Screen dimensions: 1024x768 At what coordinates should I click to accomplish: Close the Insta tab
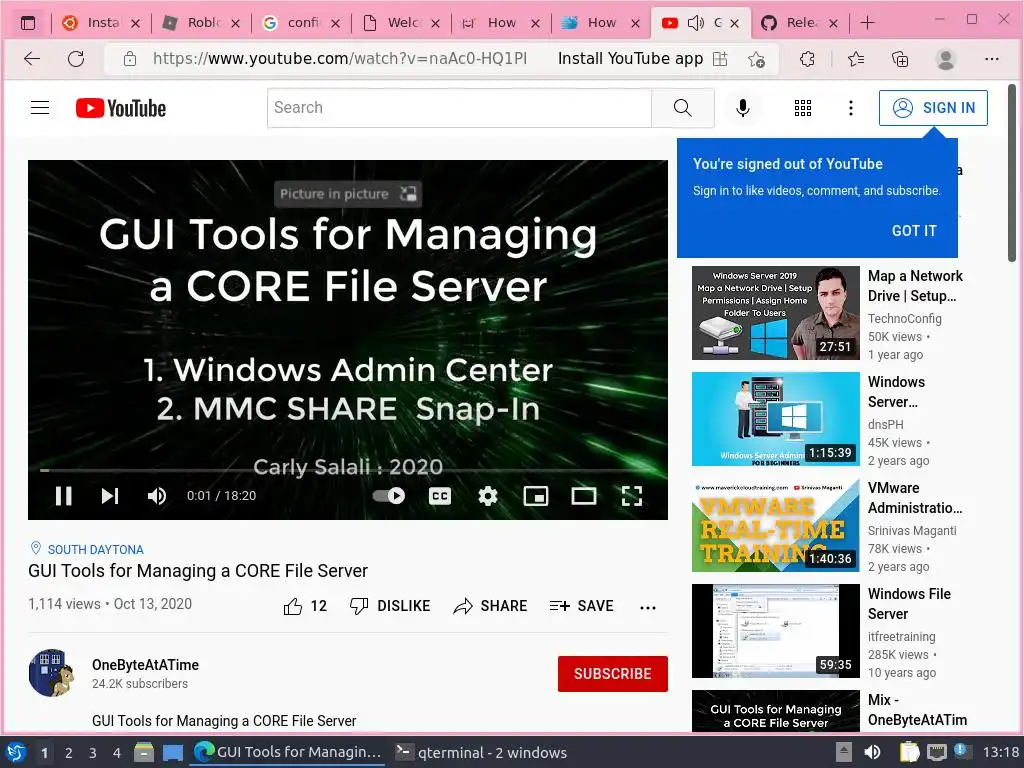coord(135,24)
